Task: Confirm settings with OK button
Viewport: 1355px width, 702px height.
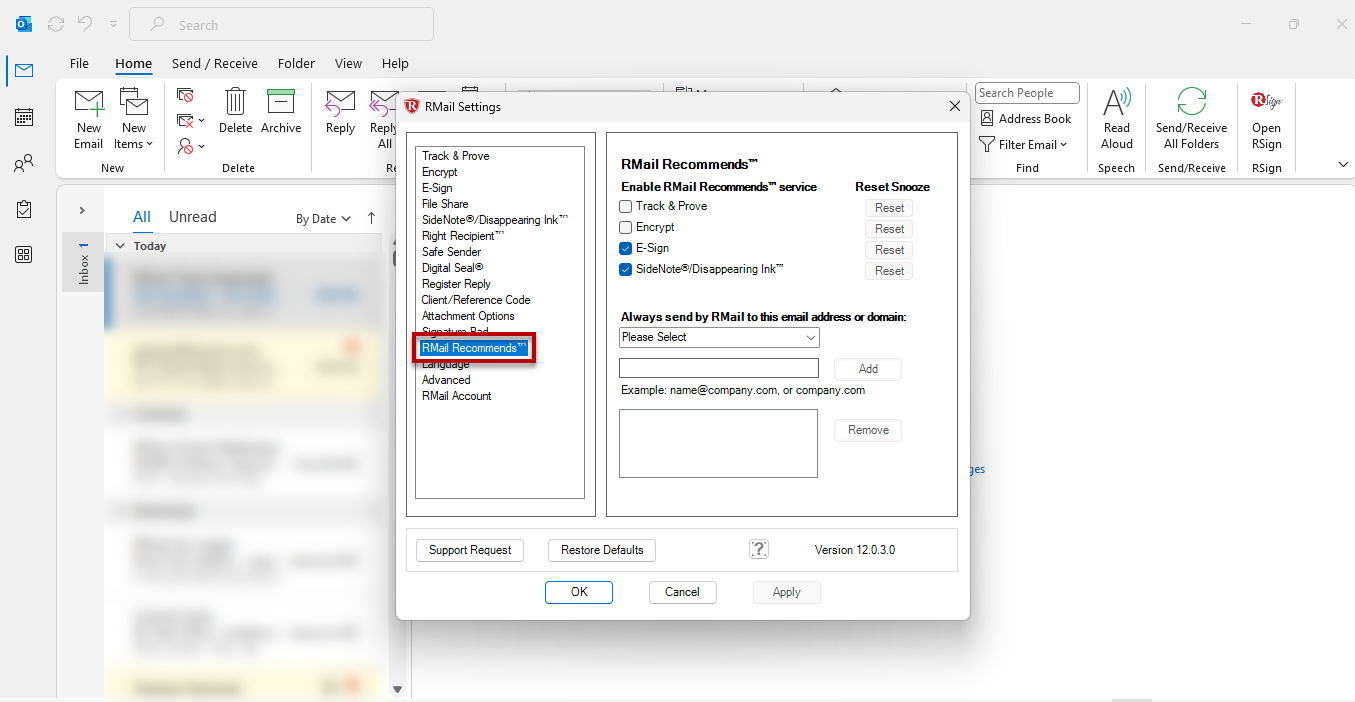Action: coord(579,592)
